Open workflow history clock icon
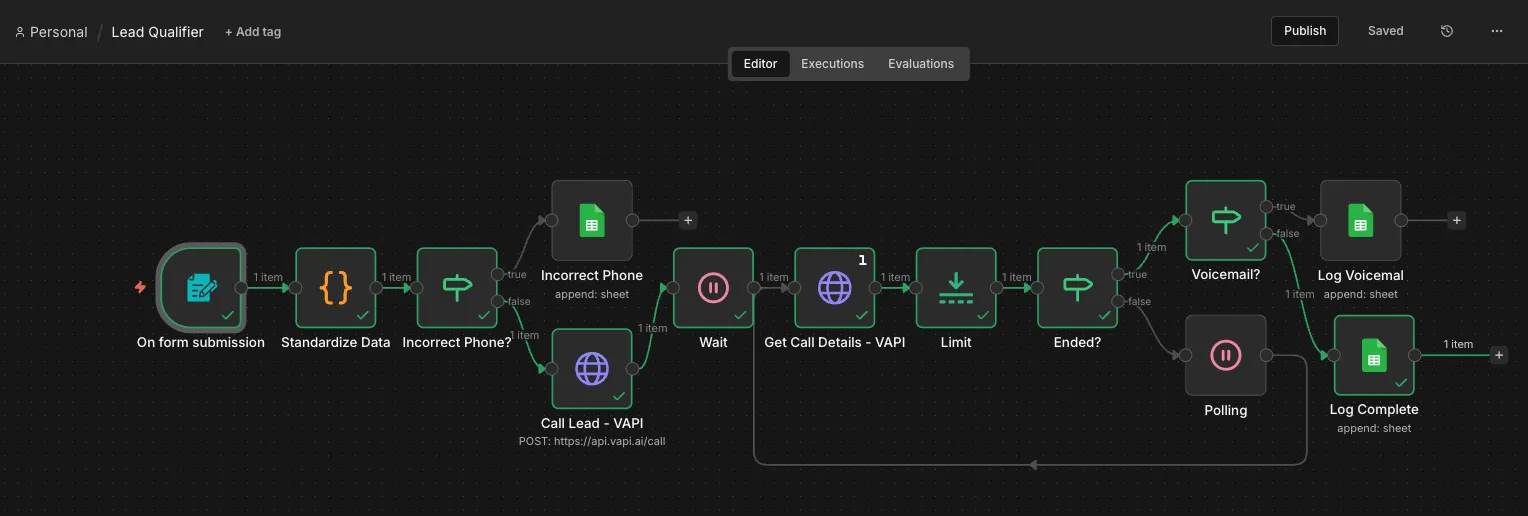Screen dimensions: 1528x516 pos(1447,31)
